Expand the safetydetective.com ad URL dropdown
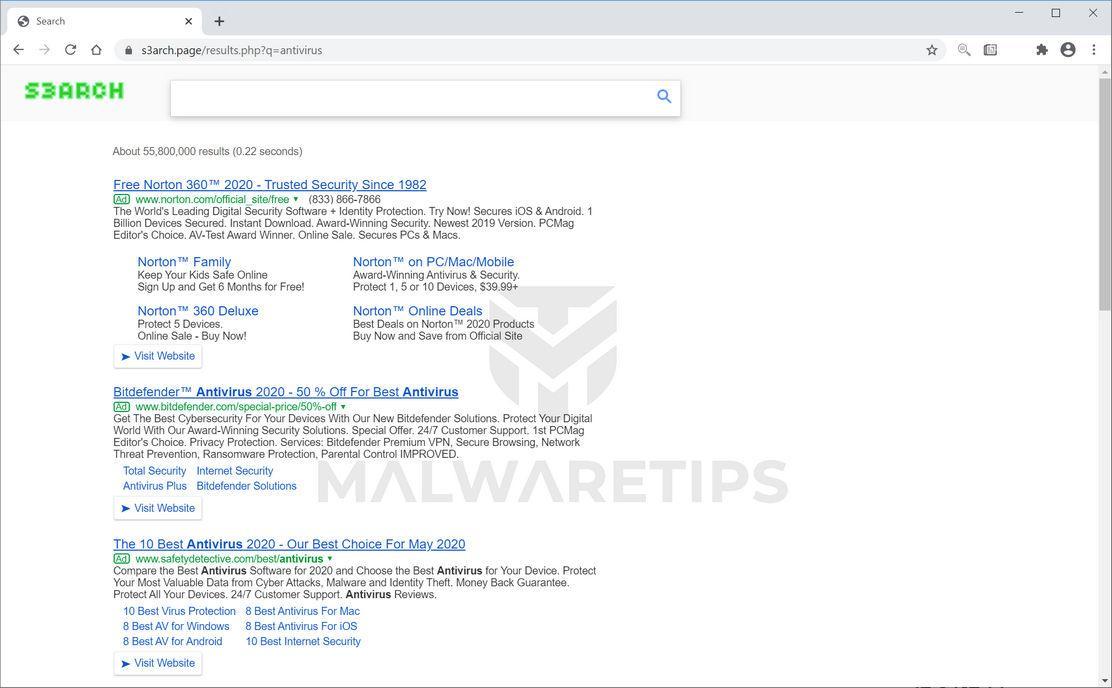 (330, 559)
